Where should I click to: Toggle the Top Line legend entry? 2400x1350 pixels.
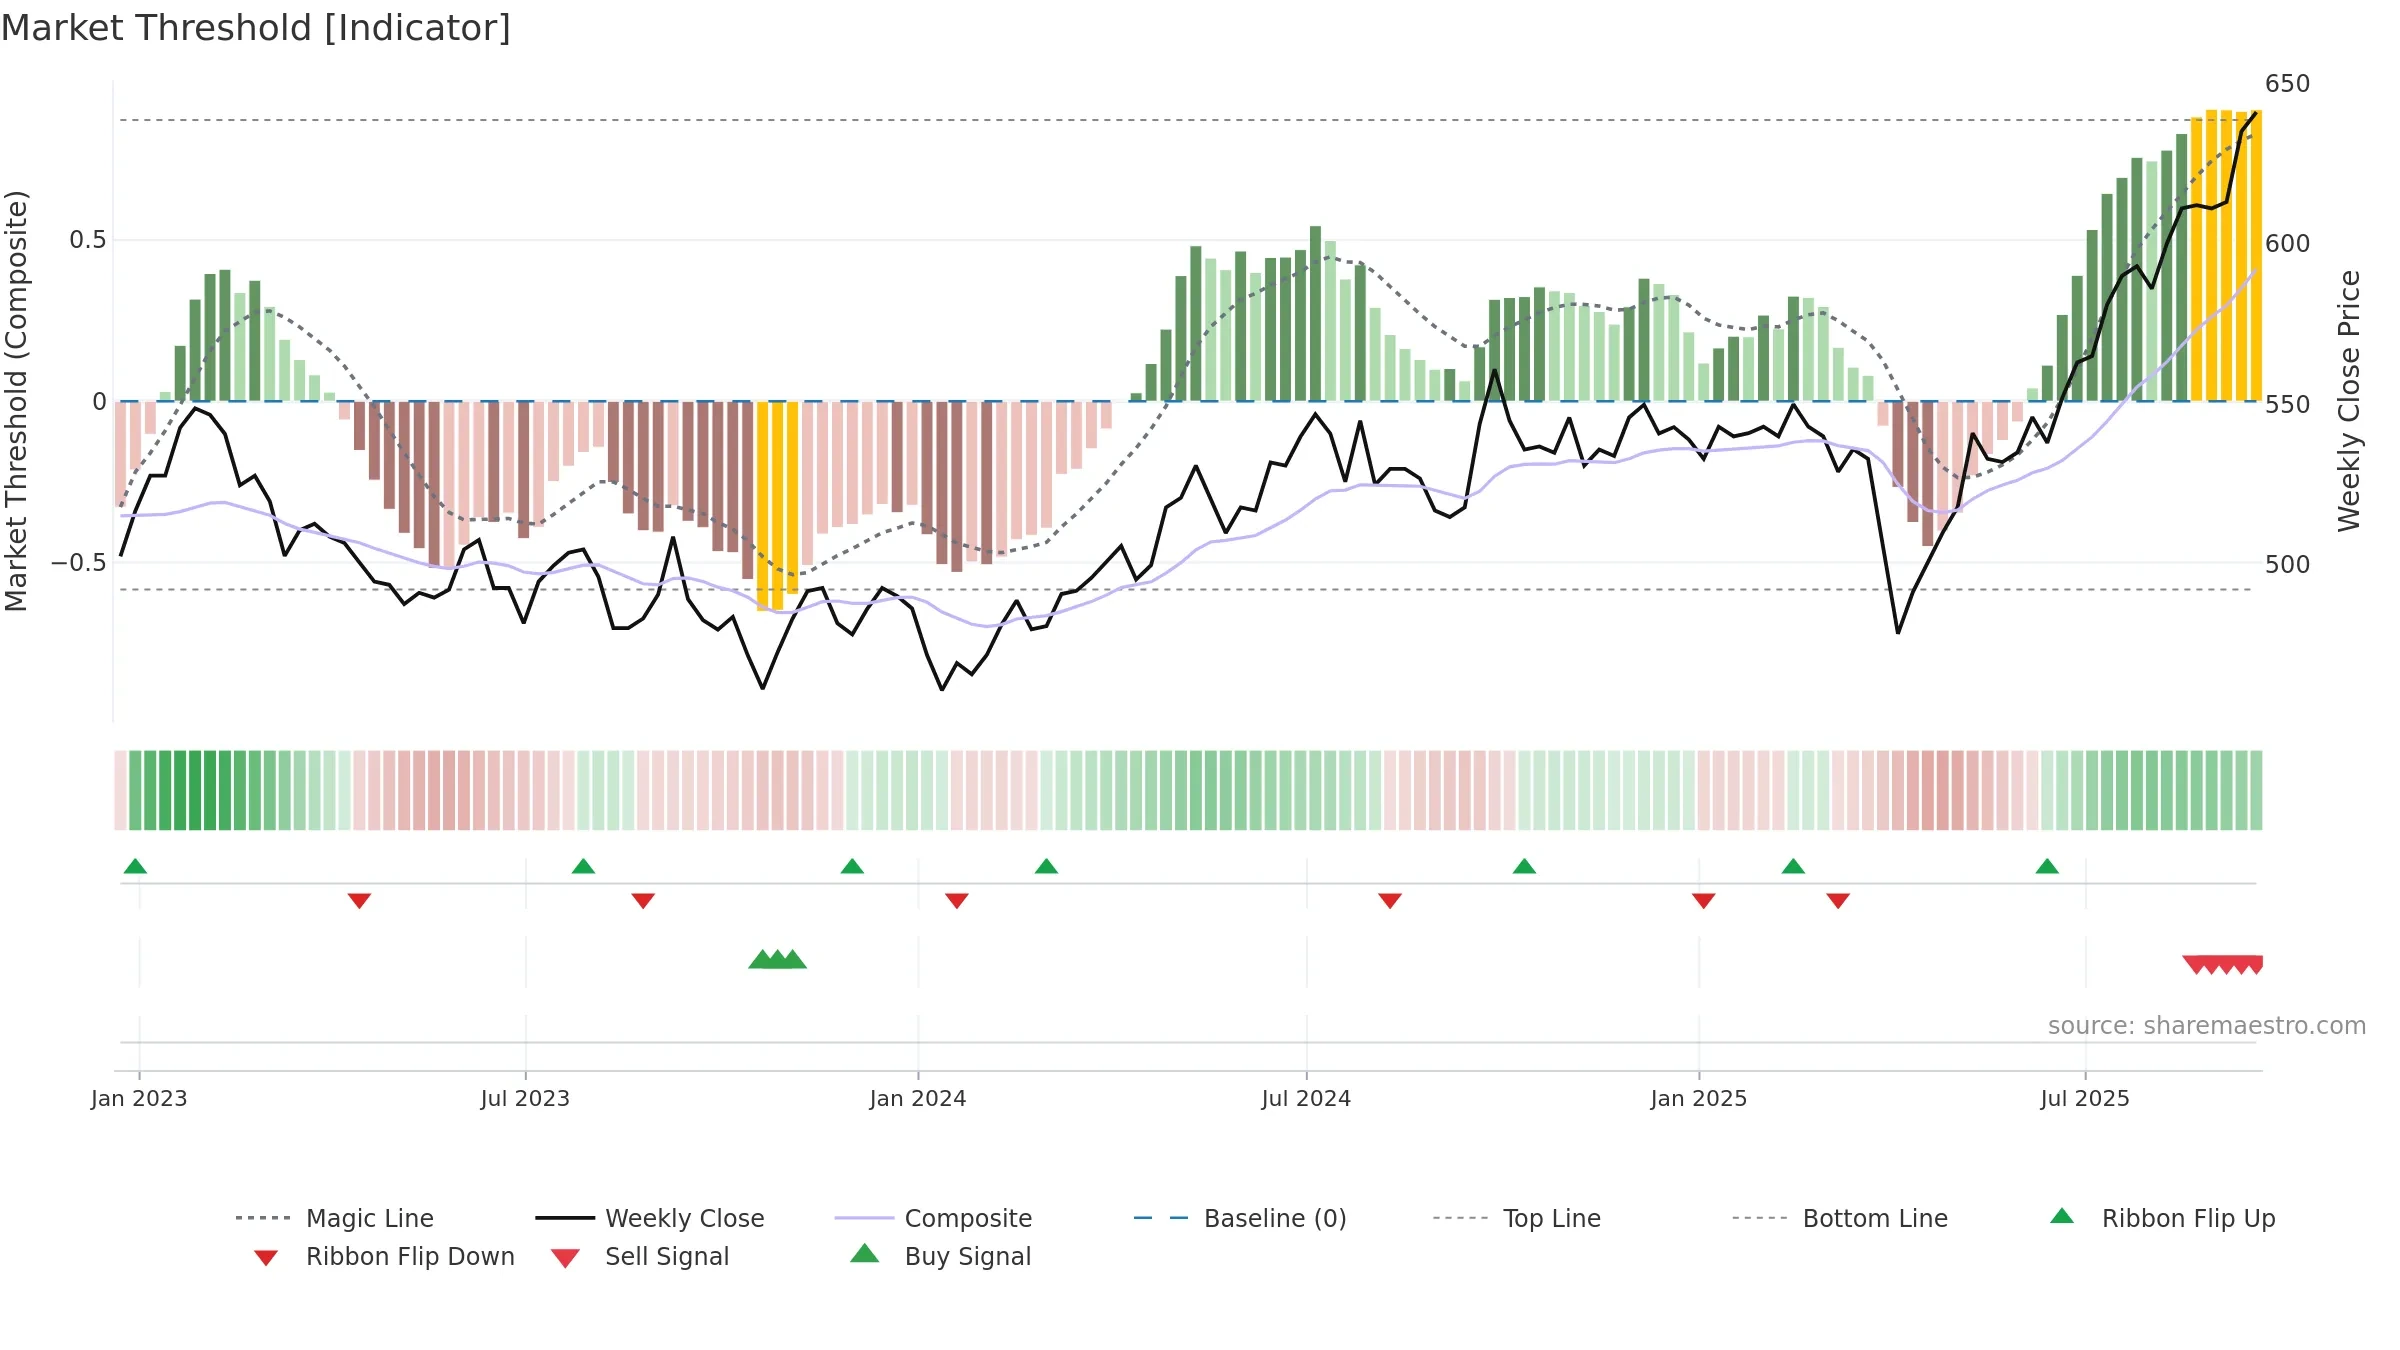1517,1218
